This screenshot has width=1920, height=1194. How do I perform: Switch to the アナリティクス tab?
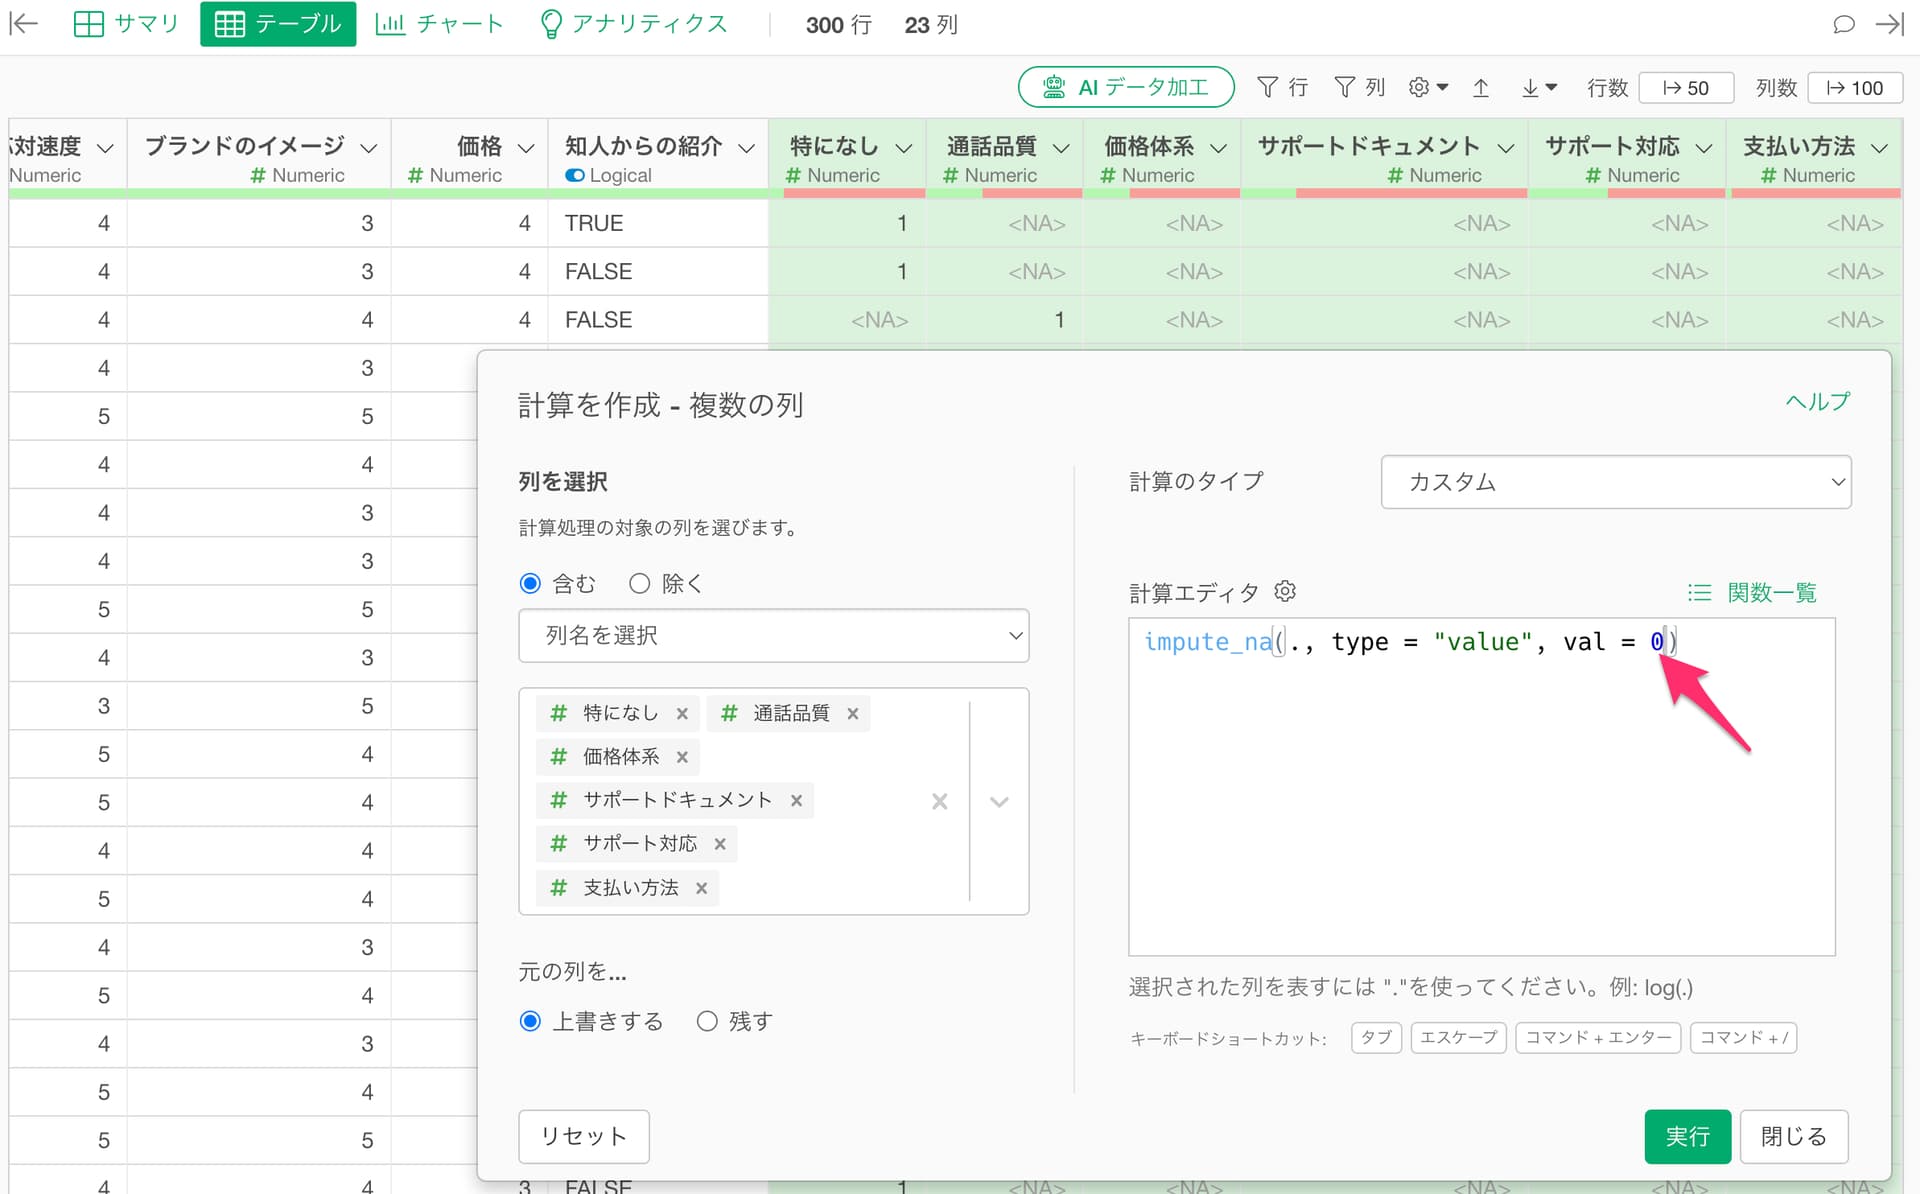[x=633, y=24]
